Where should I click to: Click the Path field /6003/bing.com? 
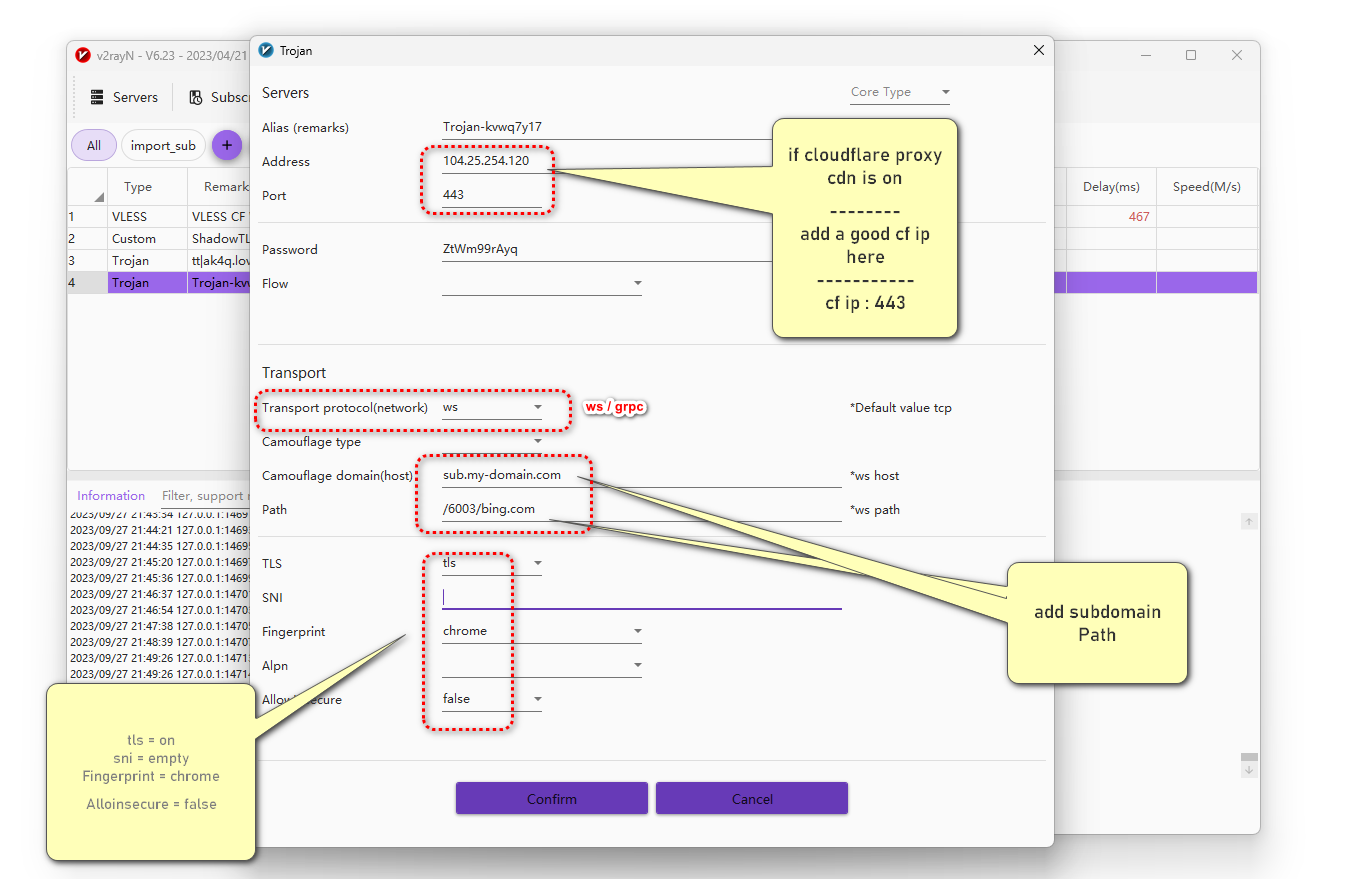coord(642,510)
